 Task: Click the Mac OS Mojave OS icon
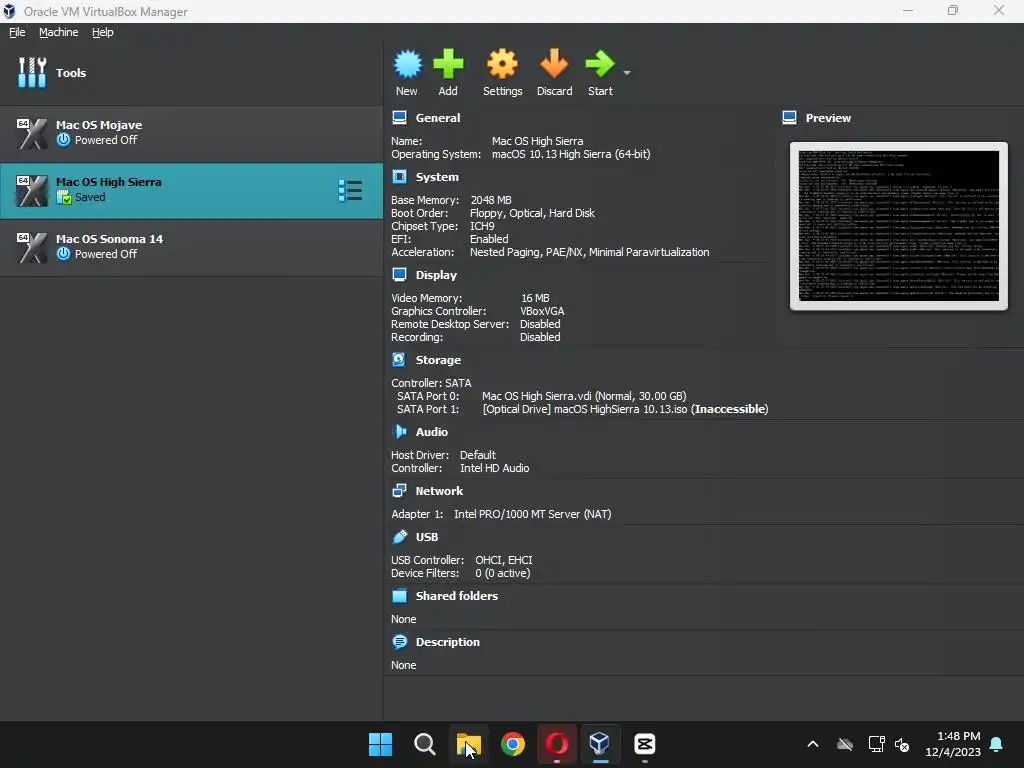click(31, 133)
